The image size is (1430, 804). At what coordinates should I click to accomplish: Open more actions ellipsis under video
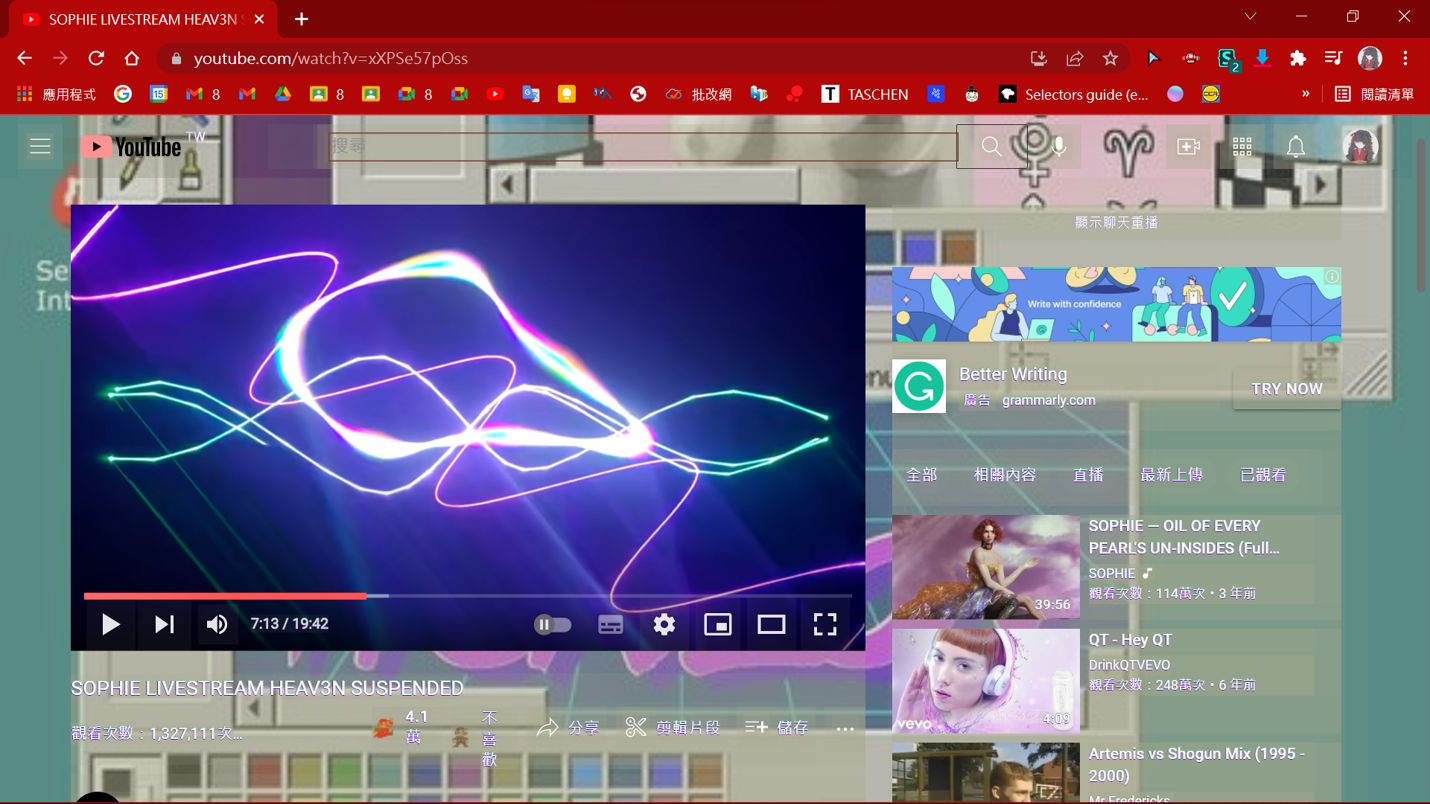[x=845, y=729]
